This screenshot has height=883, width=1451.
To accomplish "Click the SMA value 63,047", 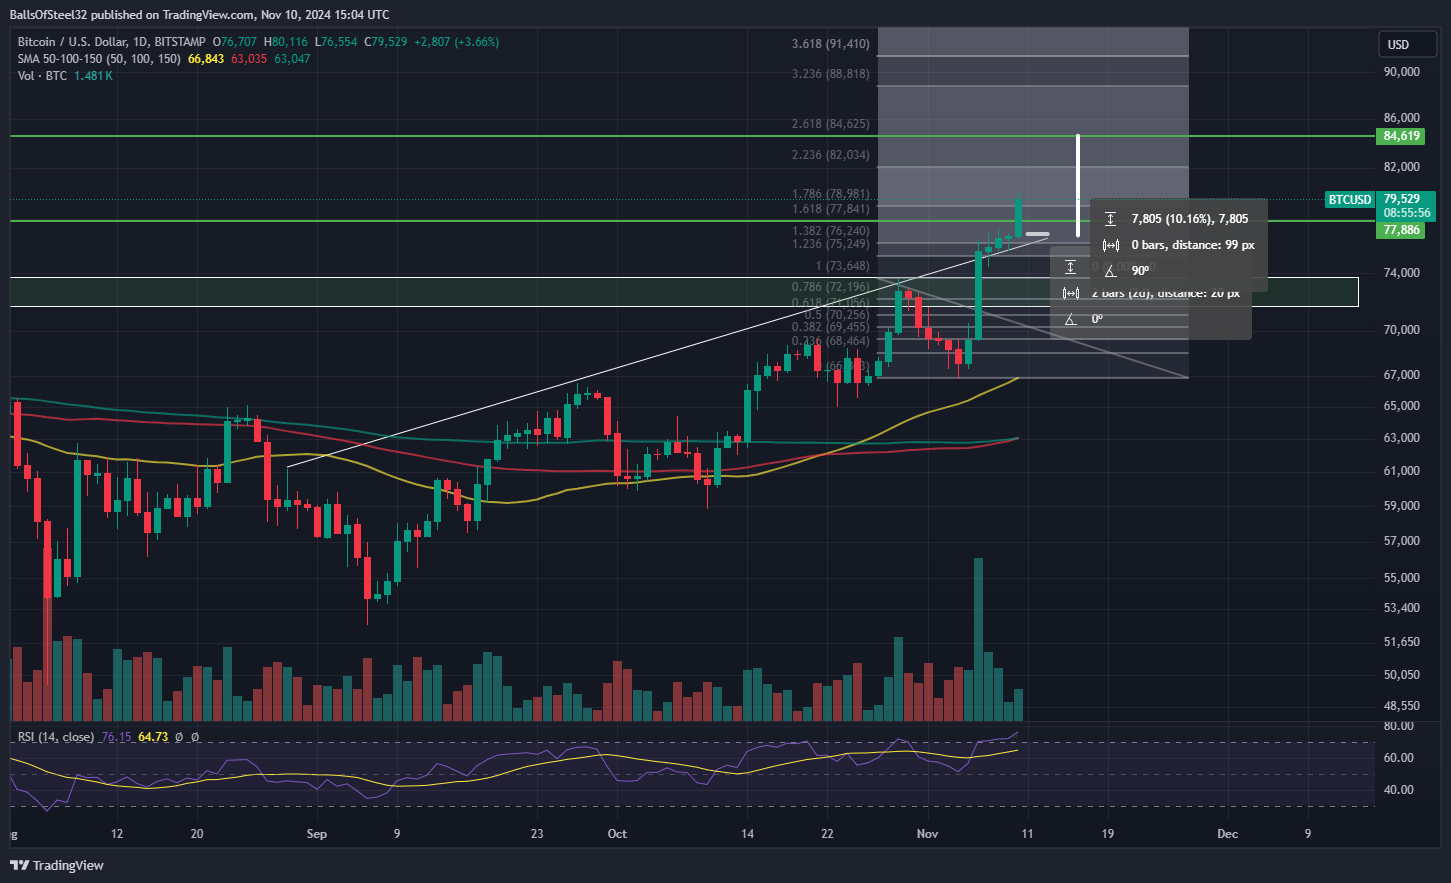I will 292,59.
